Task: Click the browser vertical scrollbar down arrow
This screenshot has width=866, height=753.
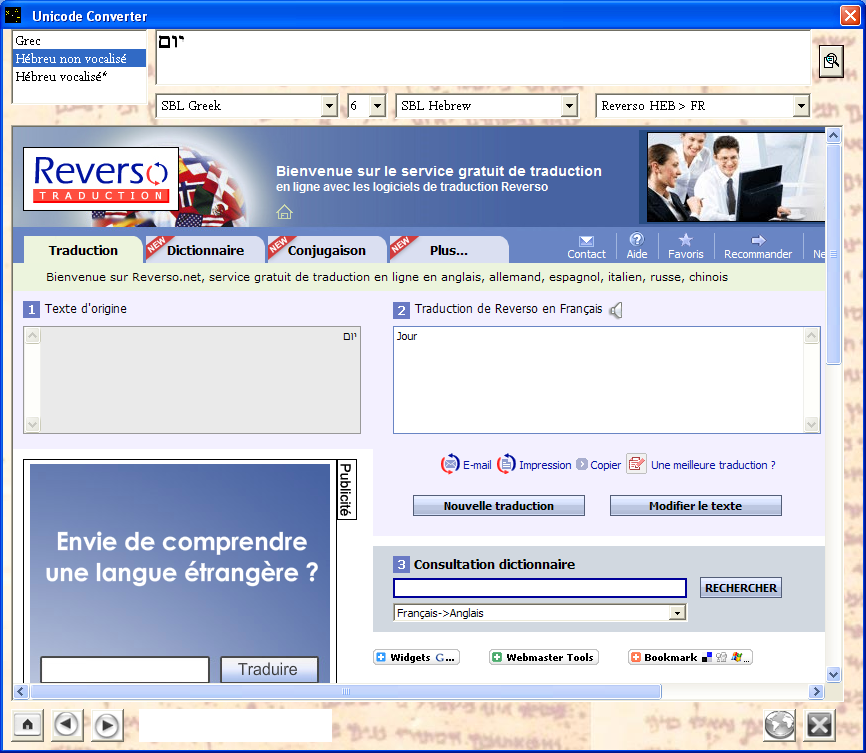Action: pos(833,674)
